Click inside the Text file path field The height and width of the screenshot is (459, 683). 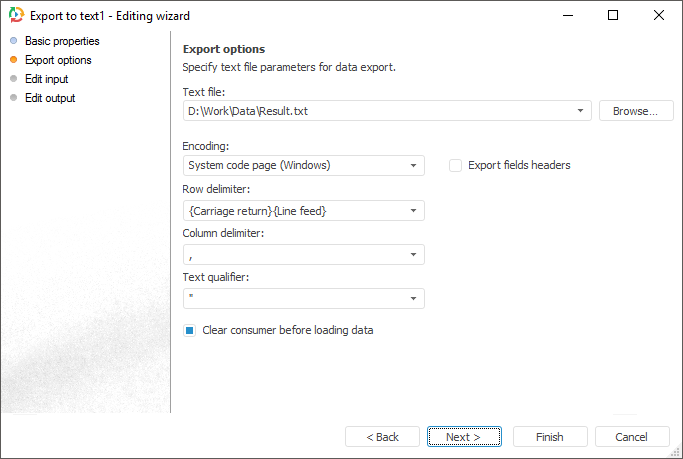click(370, 111)
